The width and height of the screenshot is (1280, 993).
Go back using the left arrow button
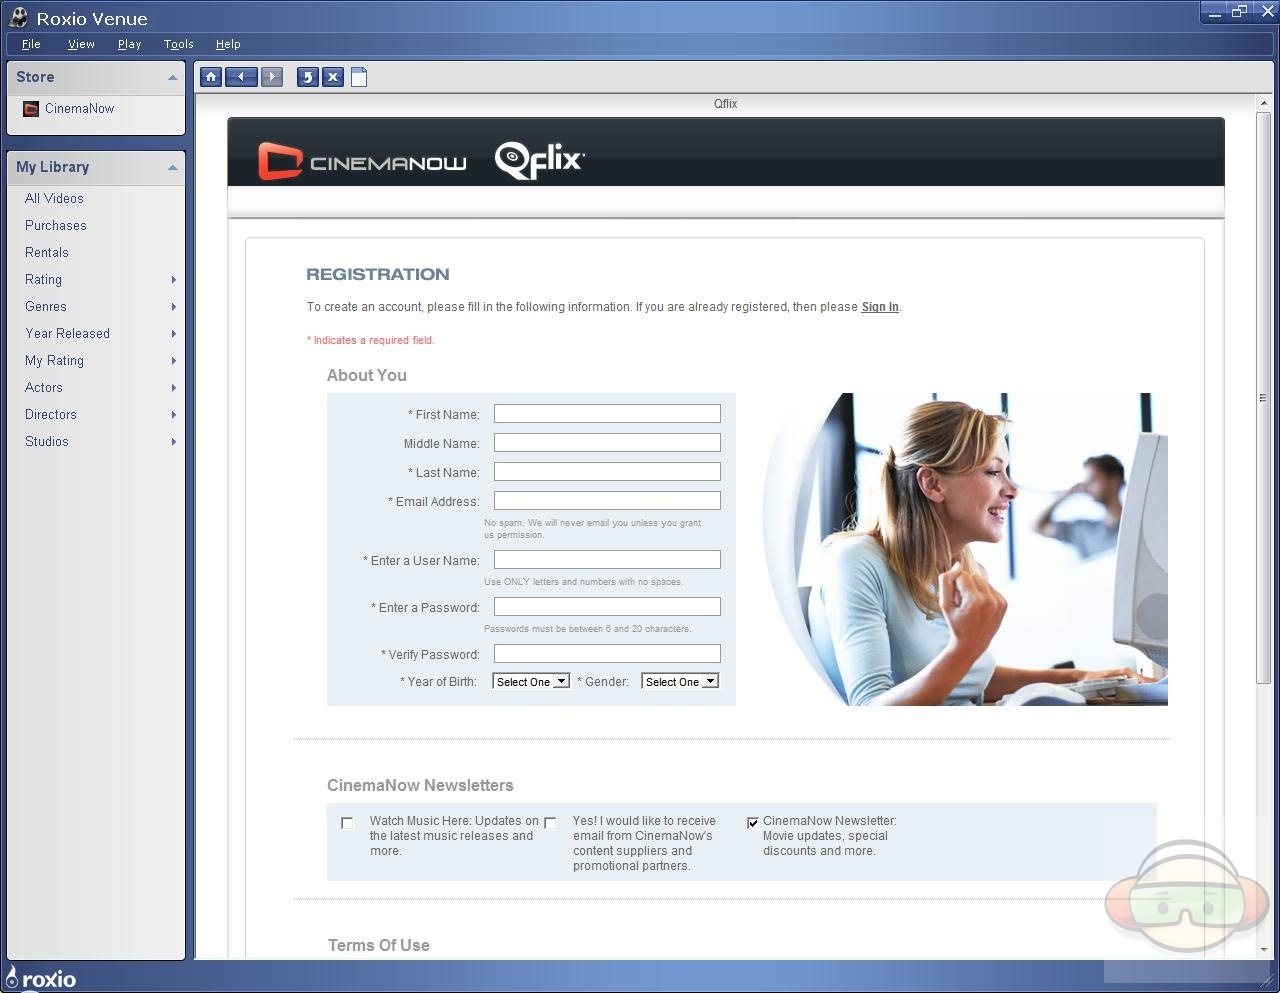point(241,77)
